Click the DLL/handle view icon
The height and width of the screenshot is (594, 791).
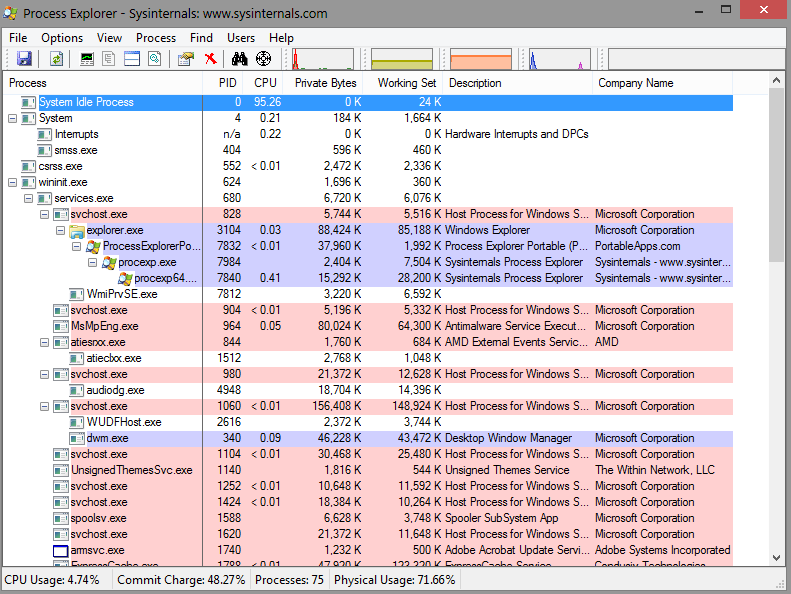coord(155,59)
